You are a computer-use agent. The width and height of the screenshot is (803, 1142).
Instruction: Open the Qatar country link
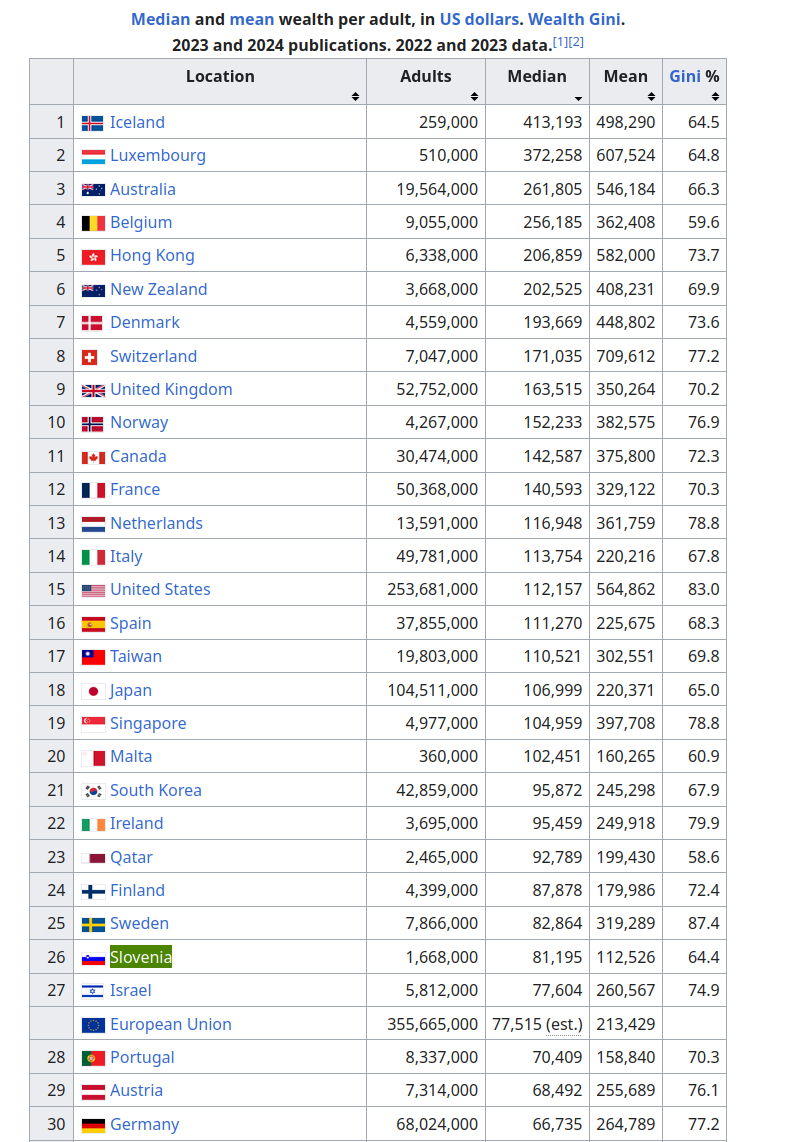click(x=131, y=857)
